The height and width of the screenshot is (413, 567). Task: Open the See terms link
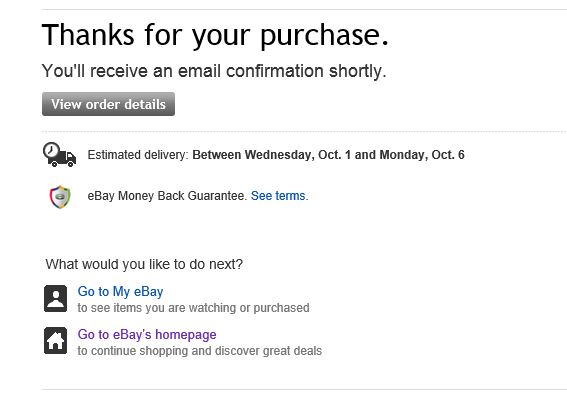pos(279,196)
